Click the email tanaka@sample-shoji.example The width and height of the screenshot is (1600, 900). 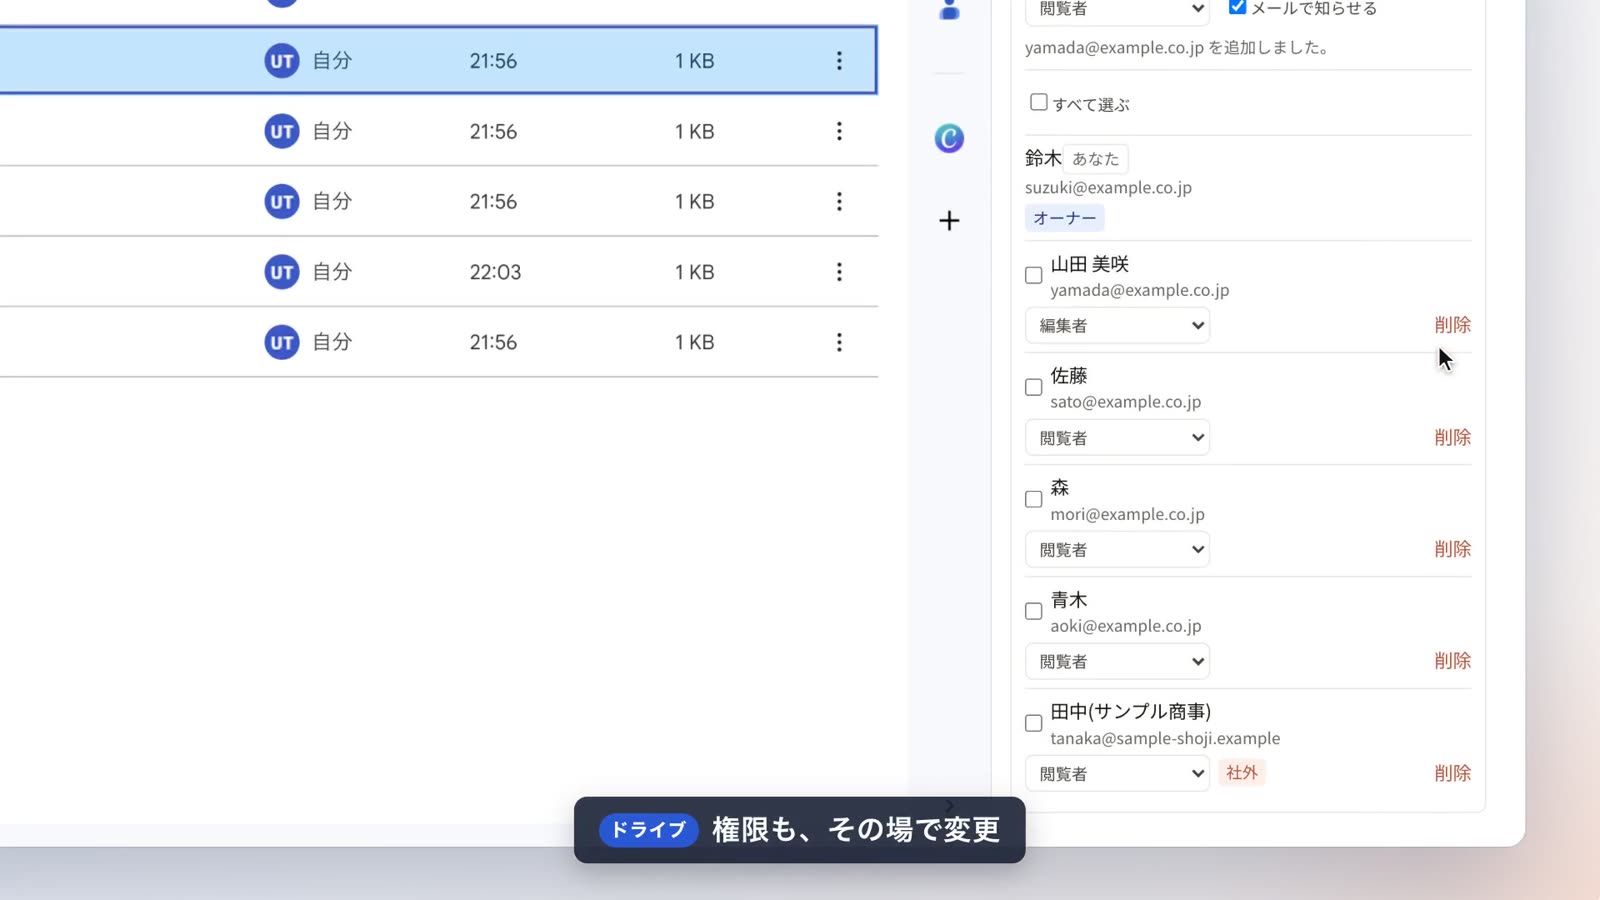(1165, 739)
